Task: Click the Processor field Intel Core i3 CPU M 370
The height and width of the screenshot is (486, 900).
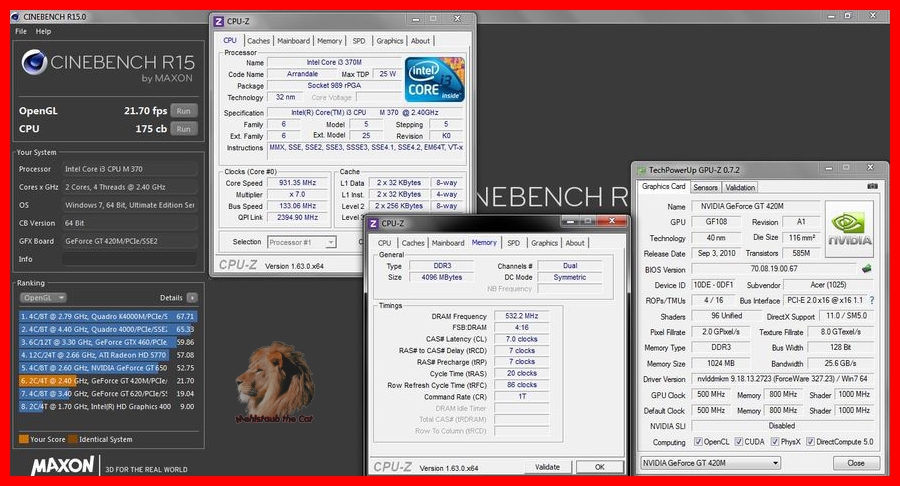Action: [x=130, y=169]
